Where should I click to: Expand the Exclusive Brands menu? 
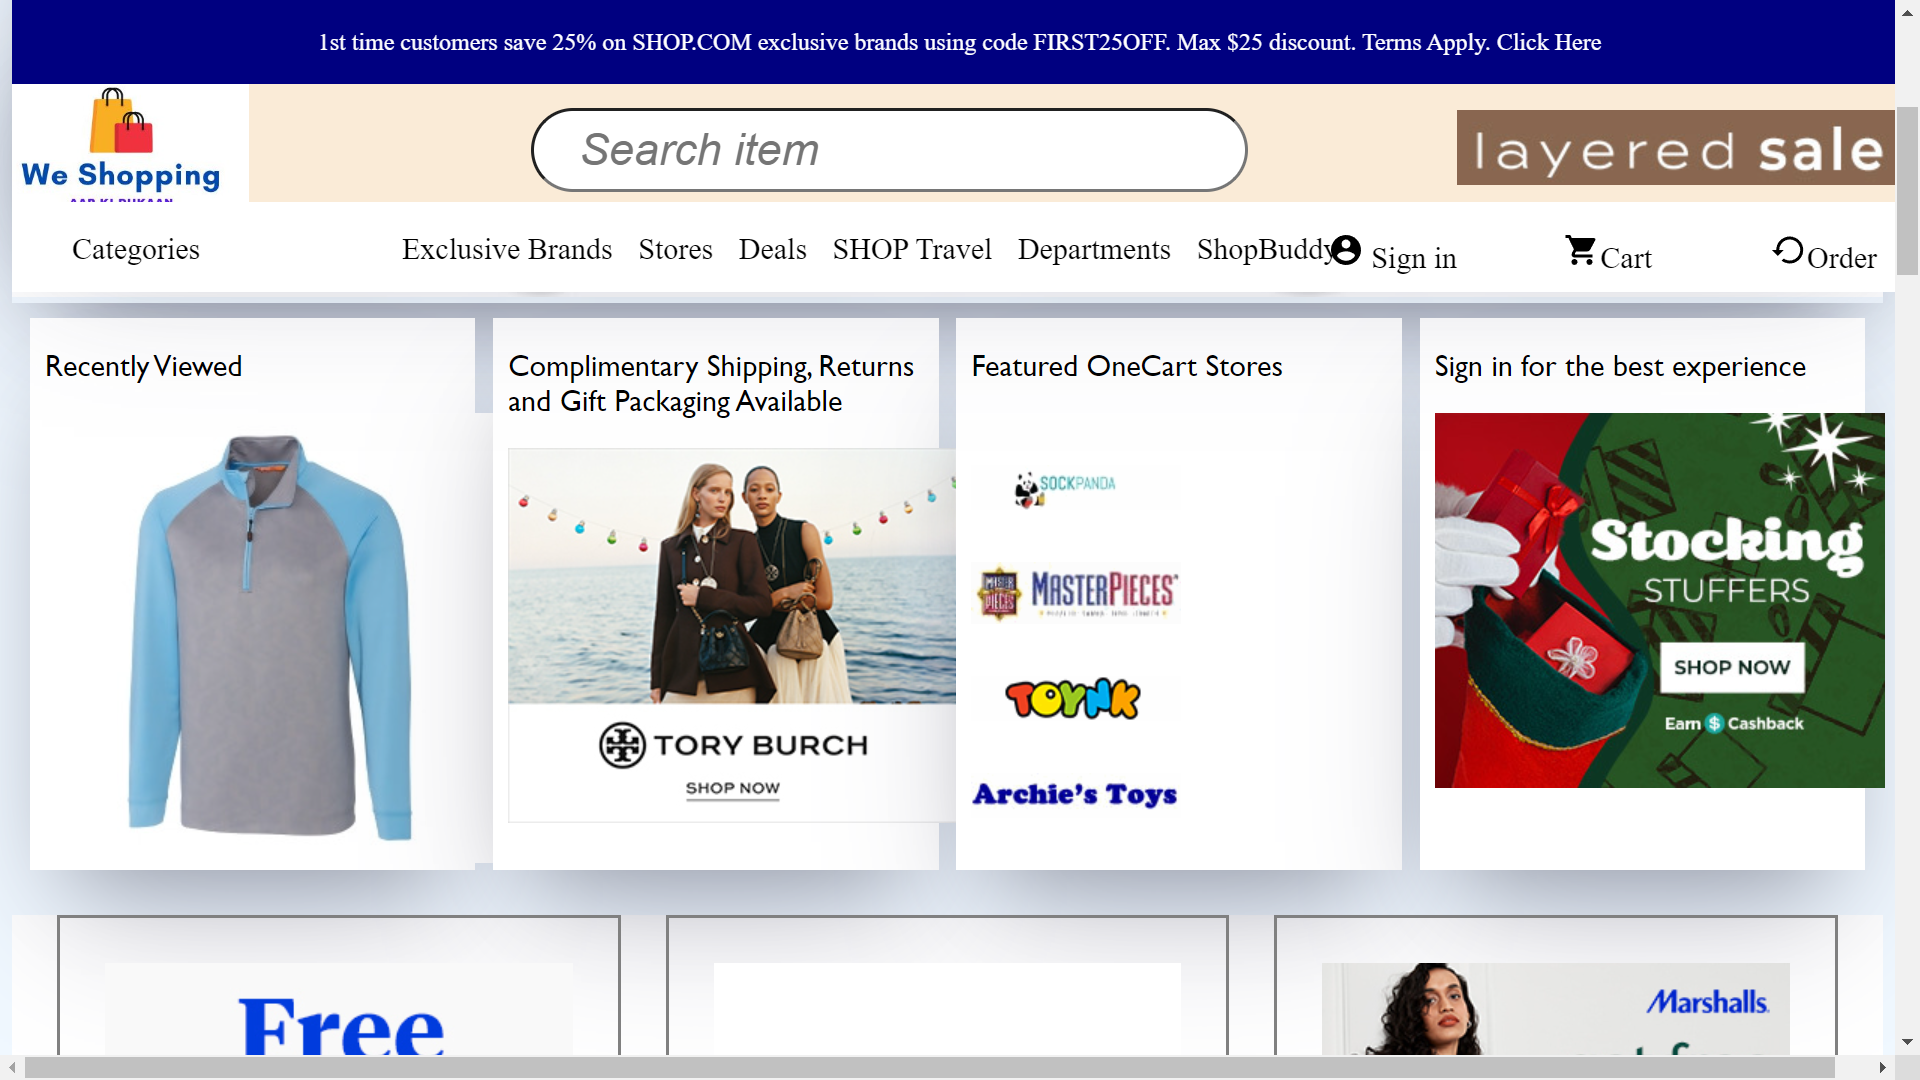507,250
